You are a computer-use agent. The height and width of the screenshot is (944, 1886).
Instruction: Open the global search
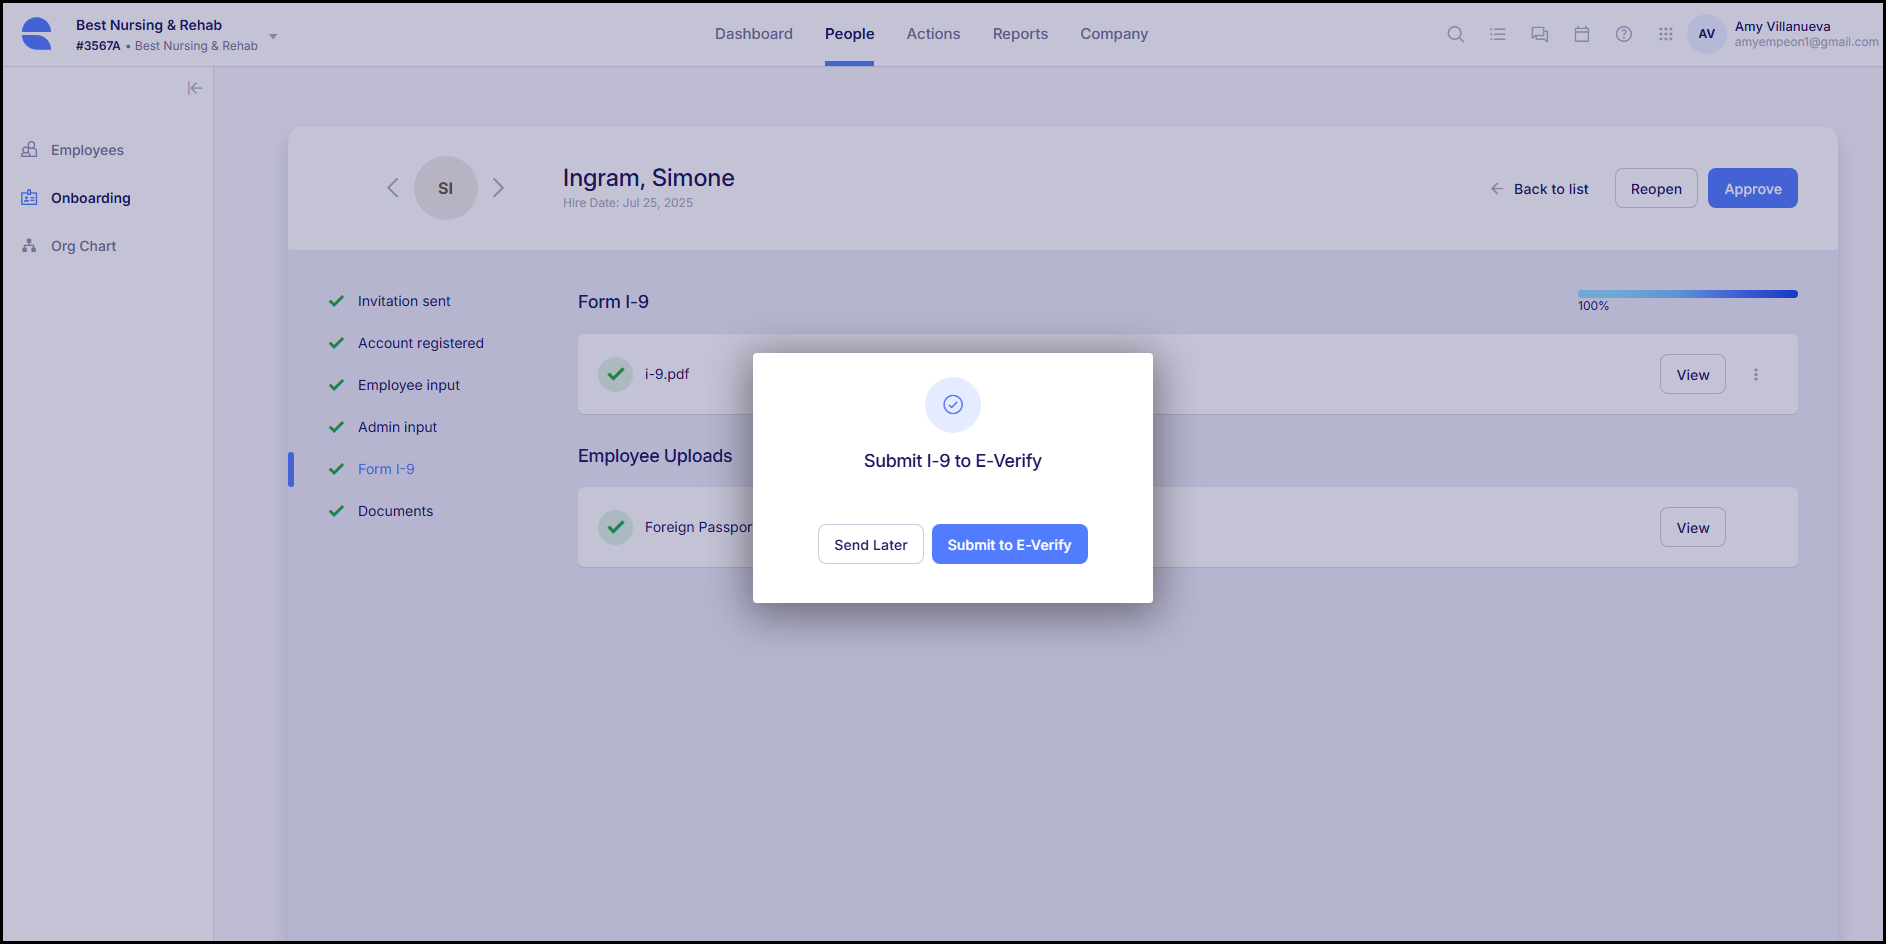pos(1455,33)
